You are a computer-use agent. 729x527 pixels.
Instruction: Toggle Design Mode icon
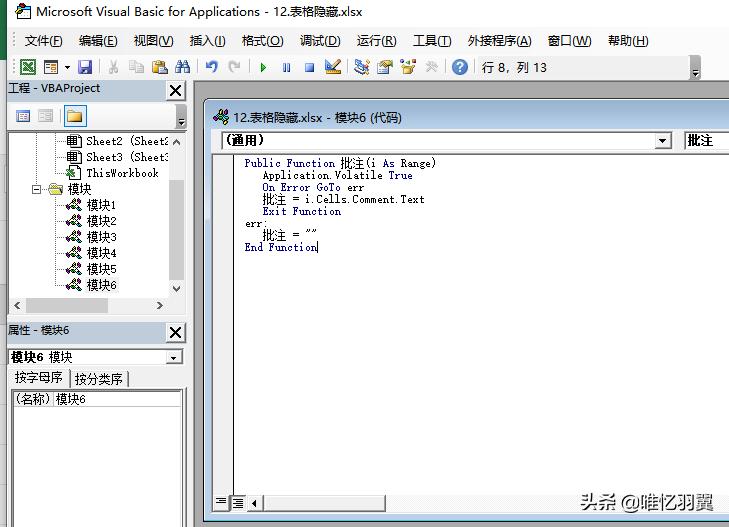click(x=333, y=67)
